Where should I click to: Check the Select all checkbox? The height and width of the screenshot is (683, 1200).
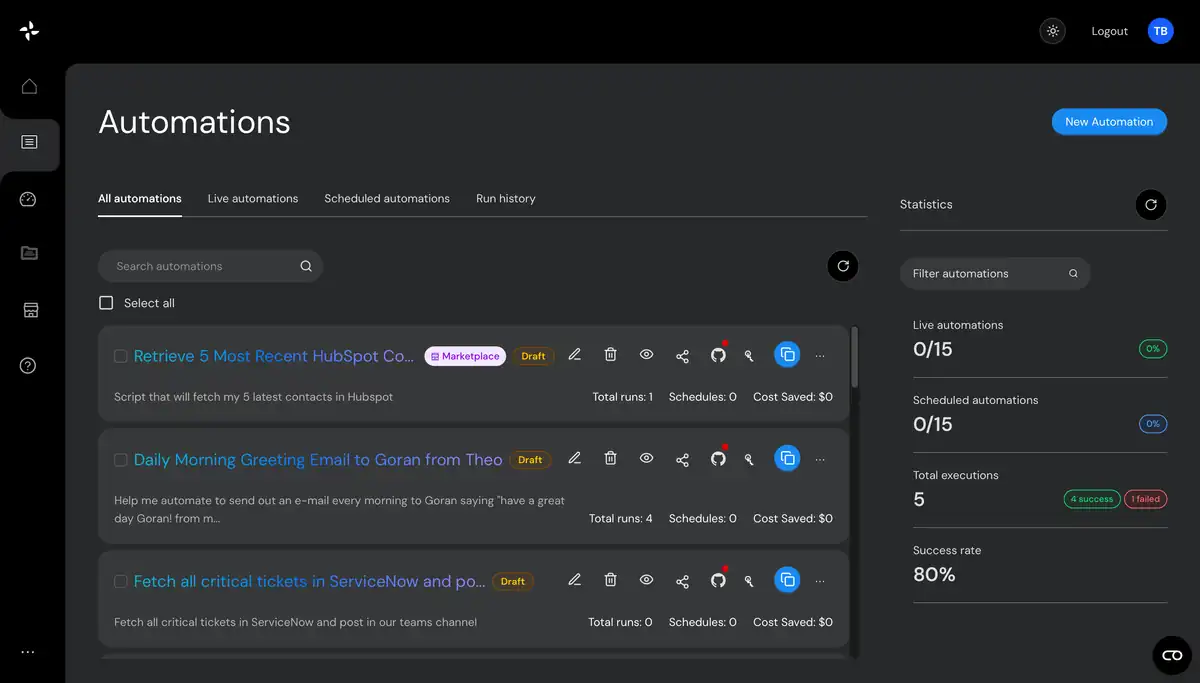click(106, 303)
